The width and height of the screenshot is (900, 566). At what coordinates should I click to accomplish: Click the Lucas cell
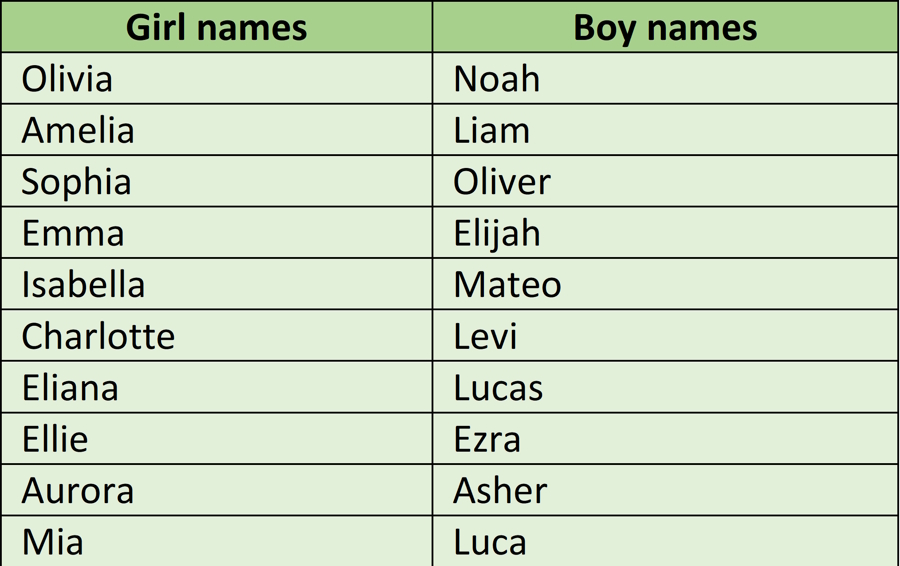pyautogui.click(x=498, y=388)
